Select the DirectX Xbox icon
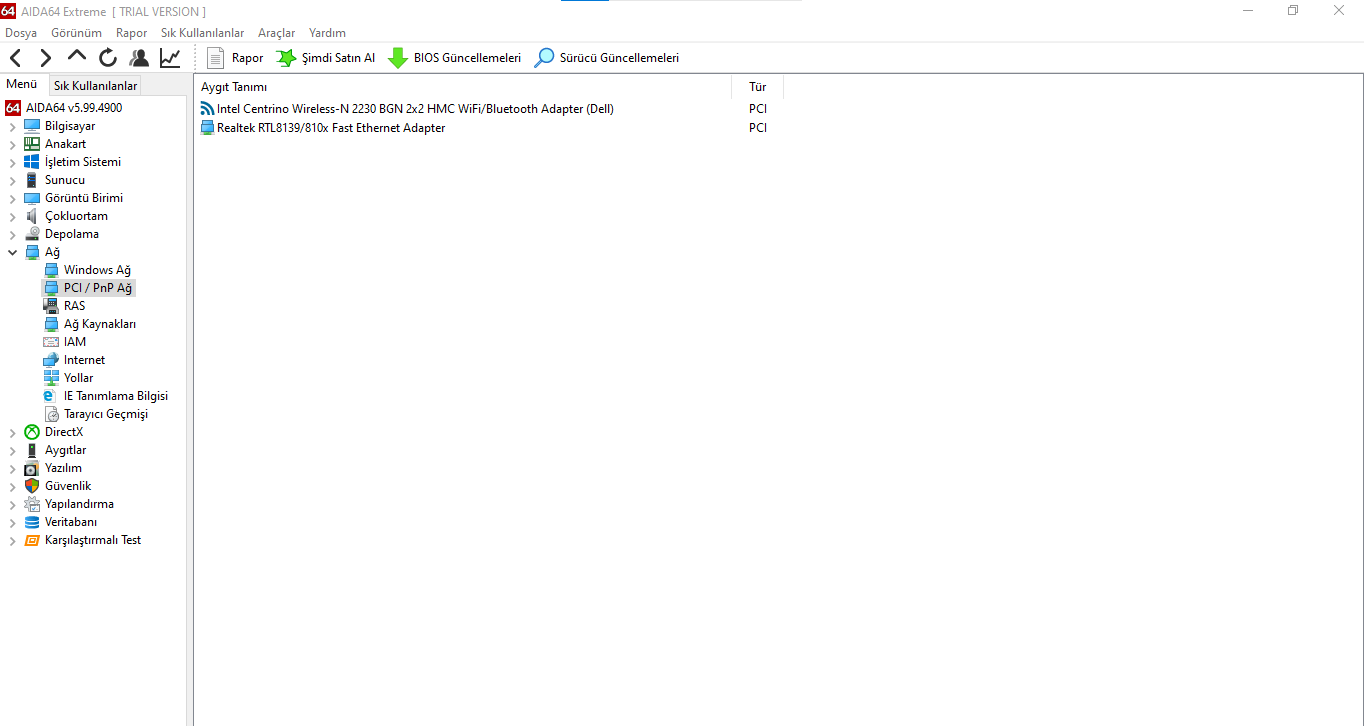Screen dimensions: 1364x726 point(32,432)
